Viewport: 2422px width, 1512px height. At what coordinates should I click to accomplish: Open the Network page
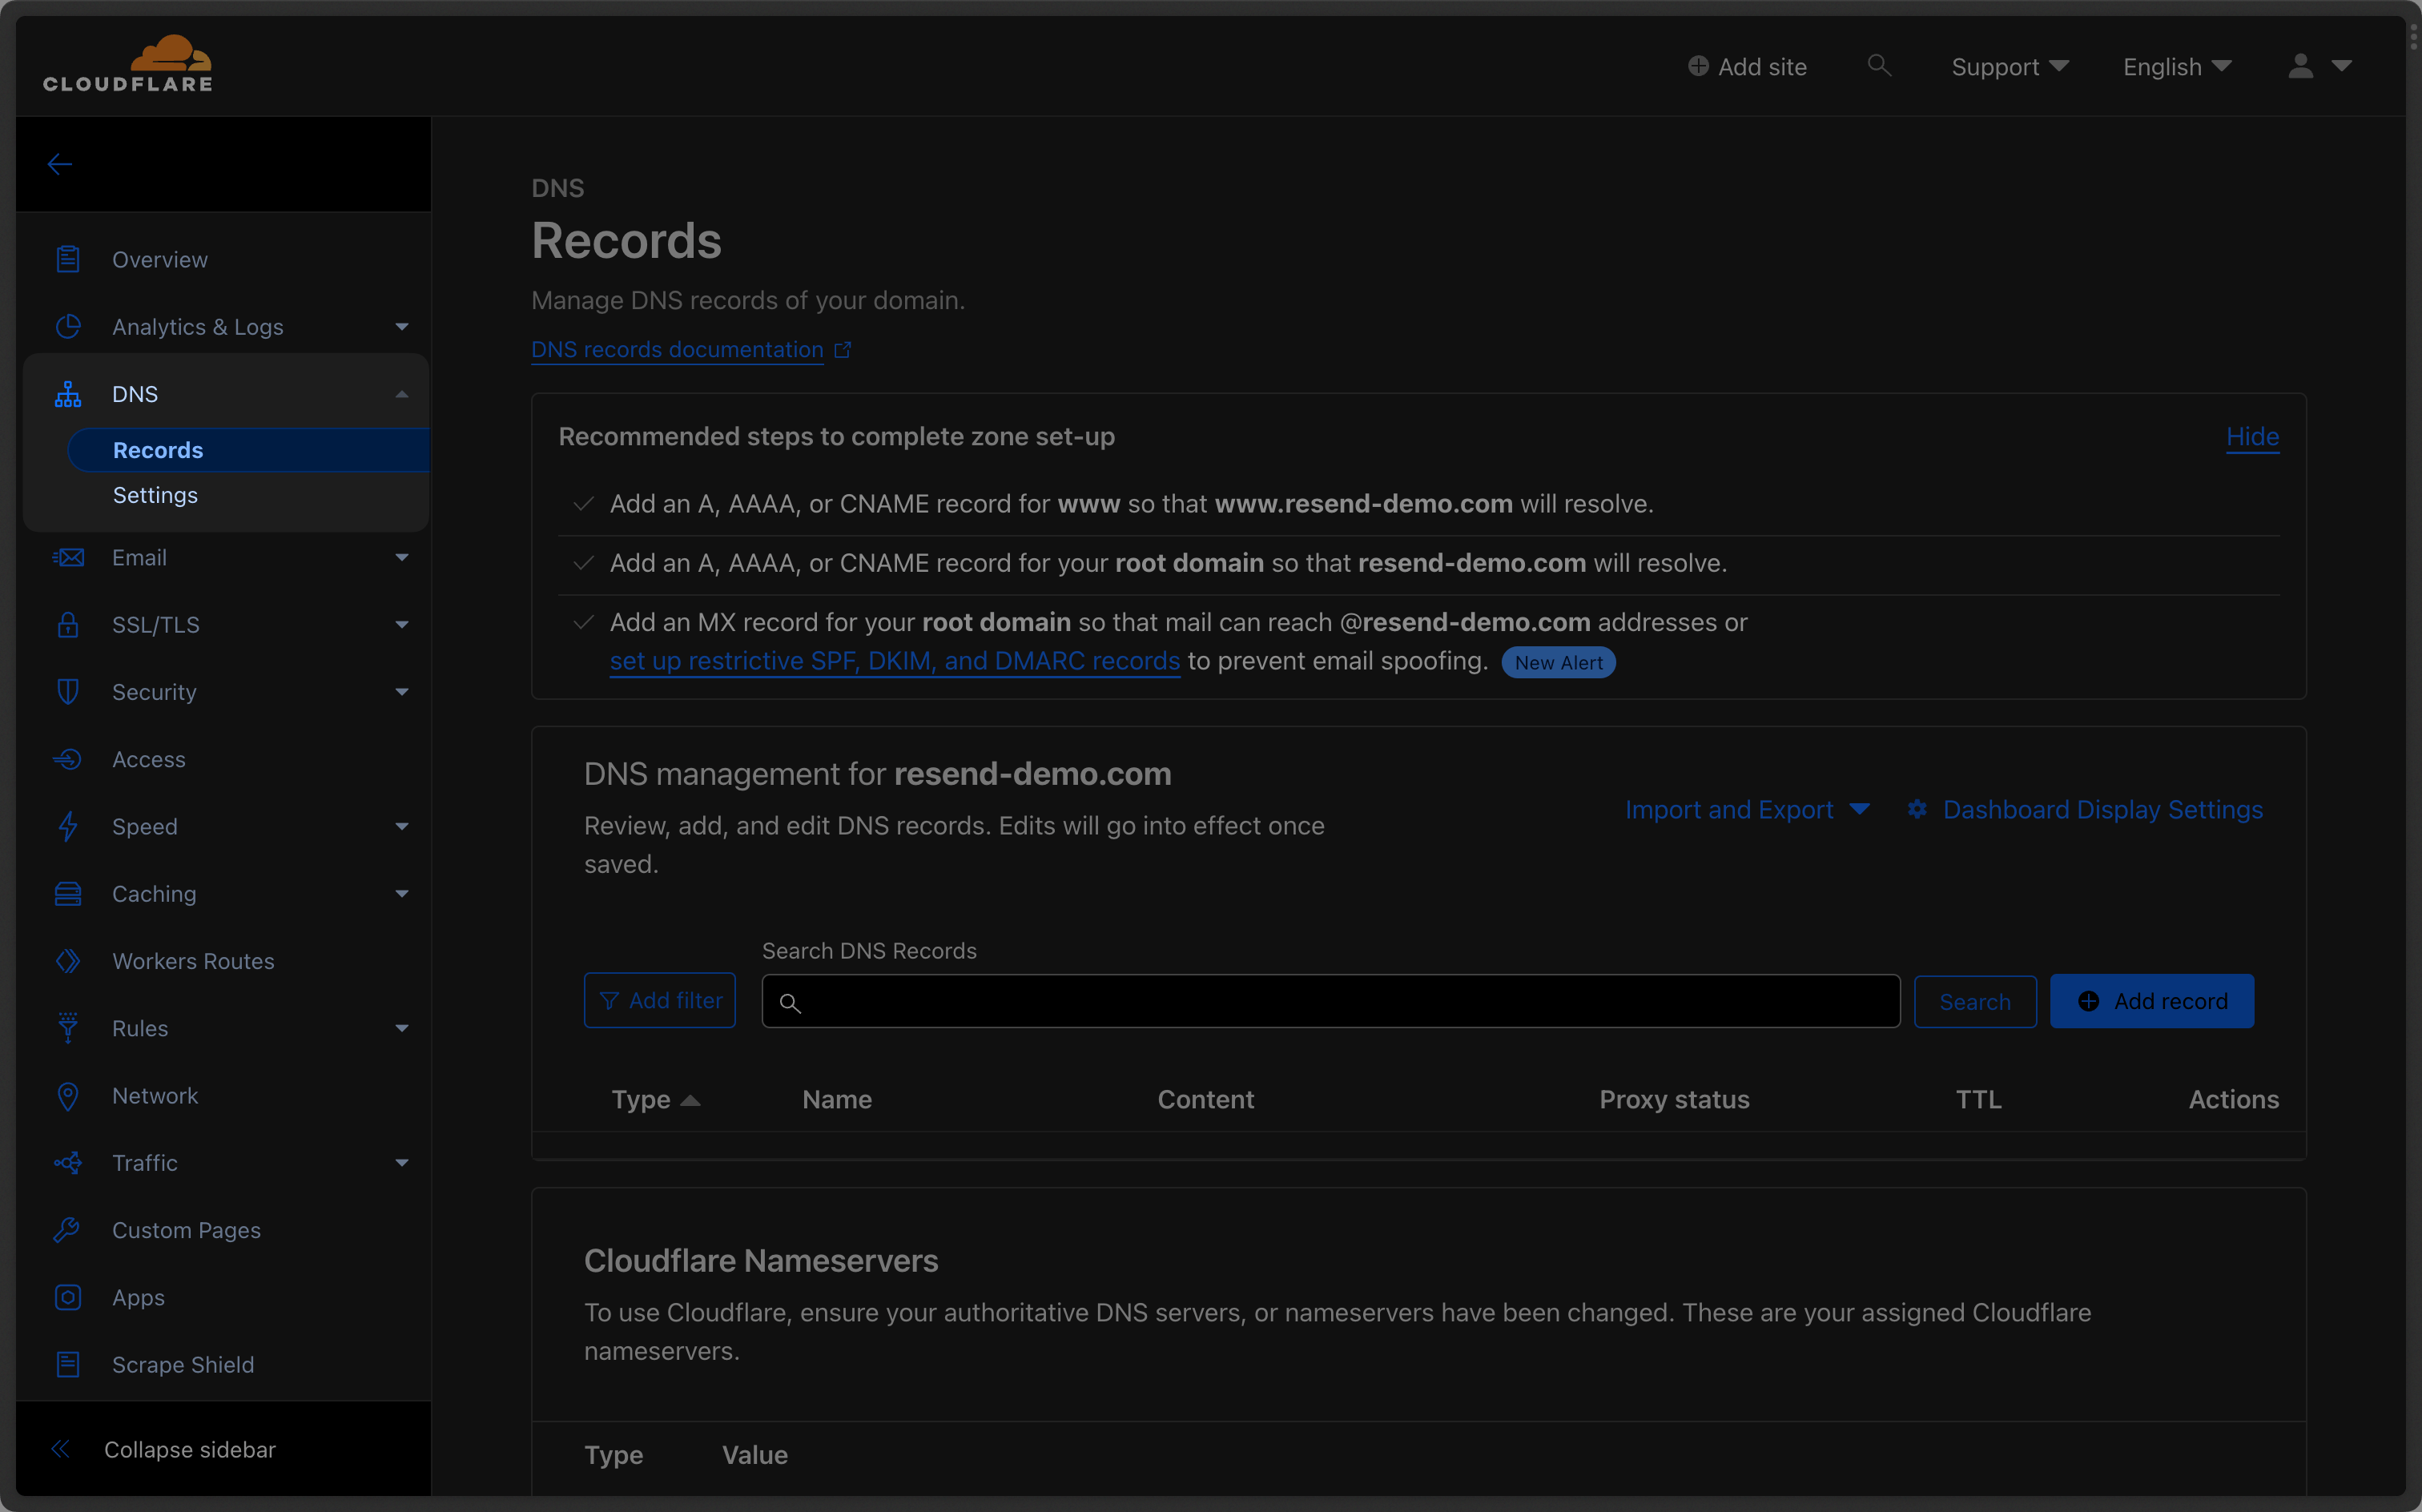point(155,1096)
